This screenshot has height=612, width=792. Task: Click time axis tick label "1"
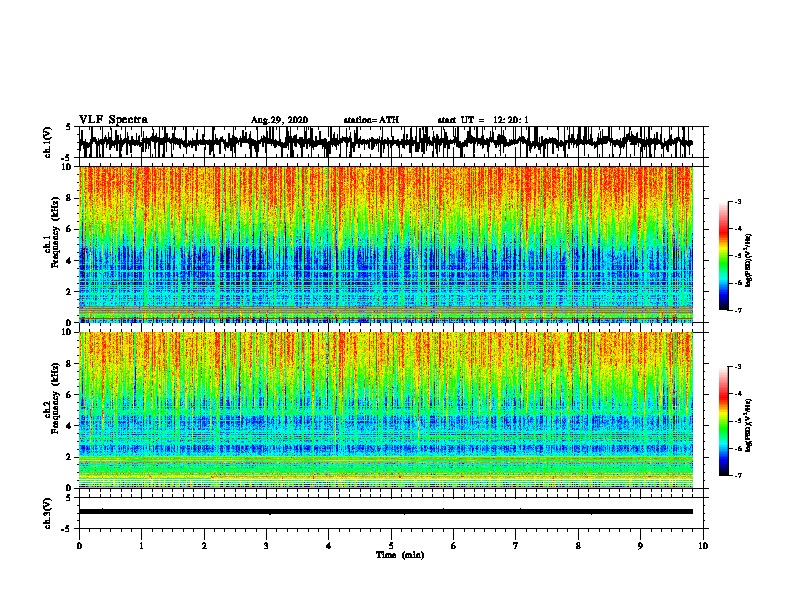tap(141, 545)
